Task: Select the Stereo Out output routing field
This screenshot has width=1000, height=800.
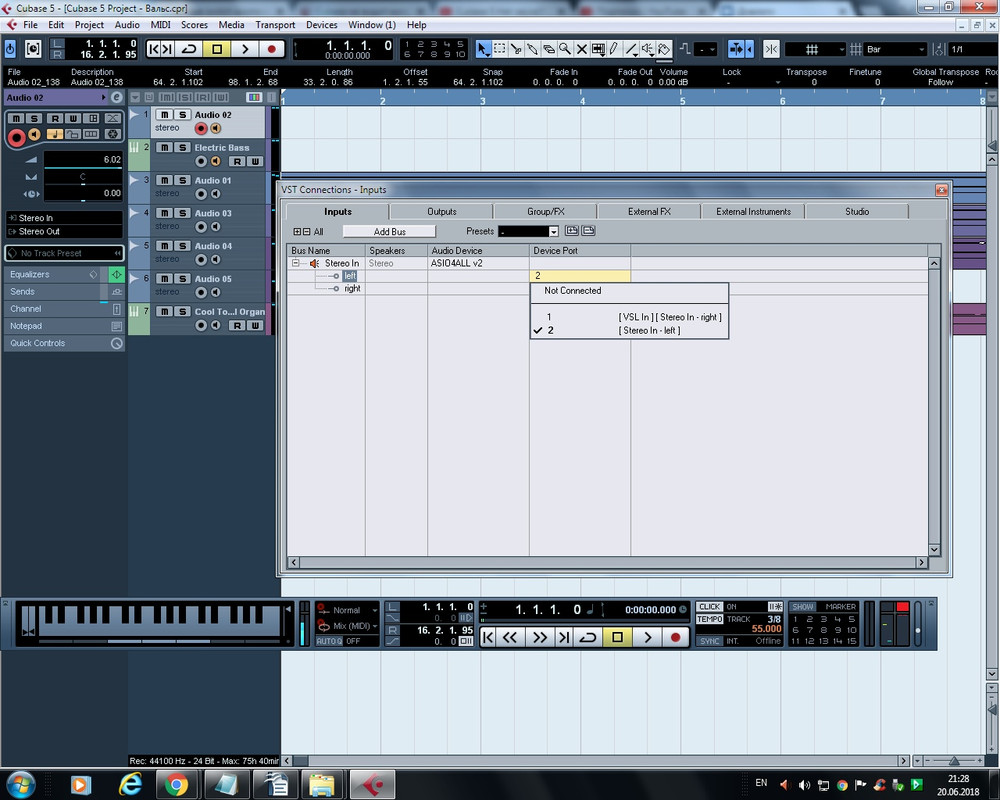Action: pyautogui.click(x=64, y=232)
